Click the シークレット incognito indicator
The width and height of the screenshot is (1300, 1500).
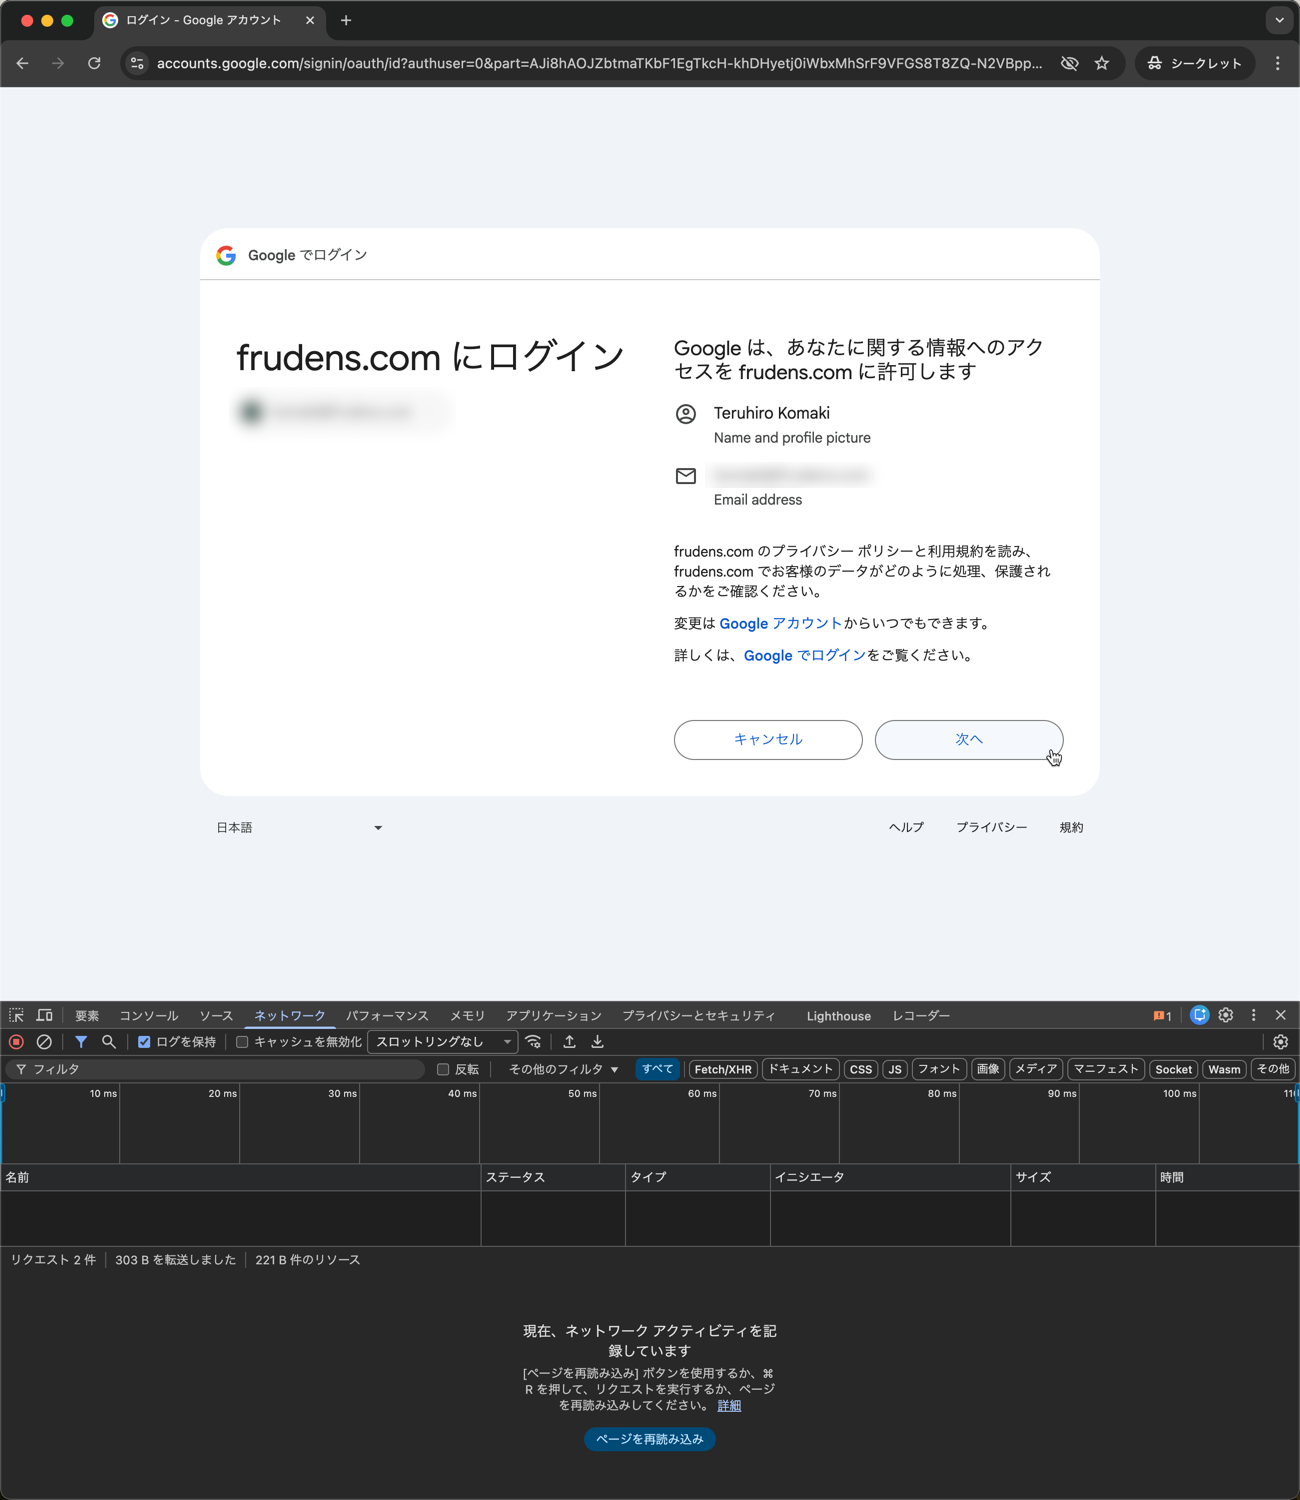(x=1195, y=63)
